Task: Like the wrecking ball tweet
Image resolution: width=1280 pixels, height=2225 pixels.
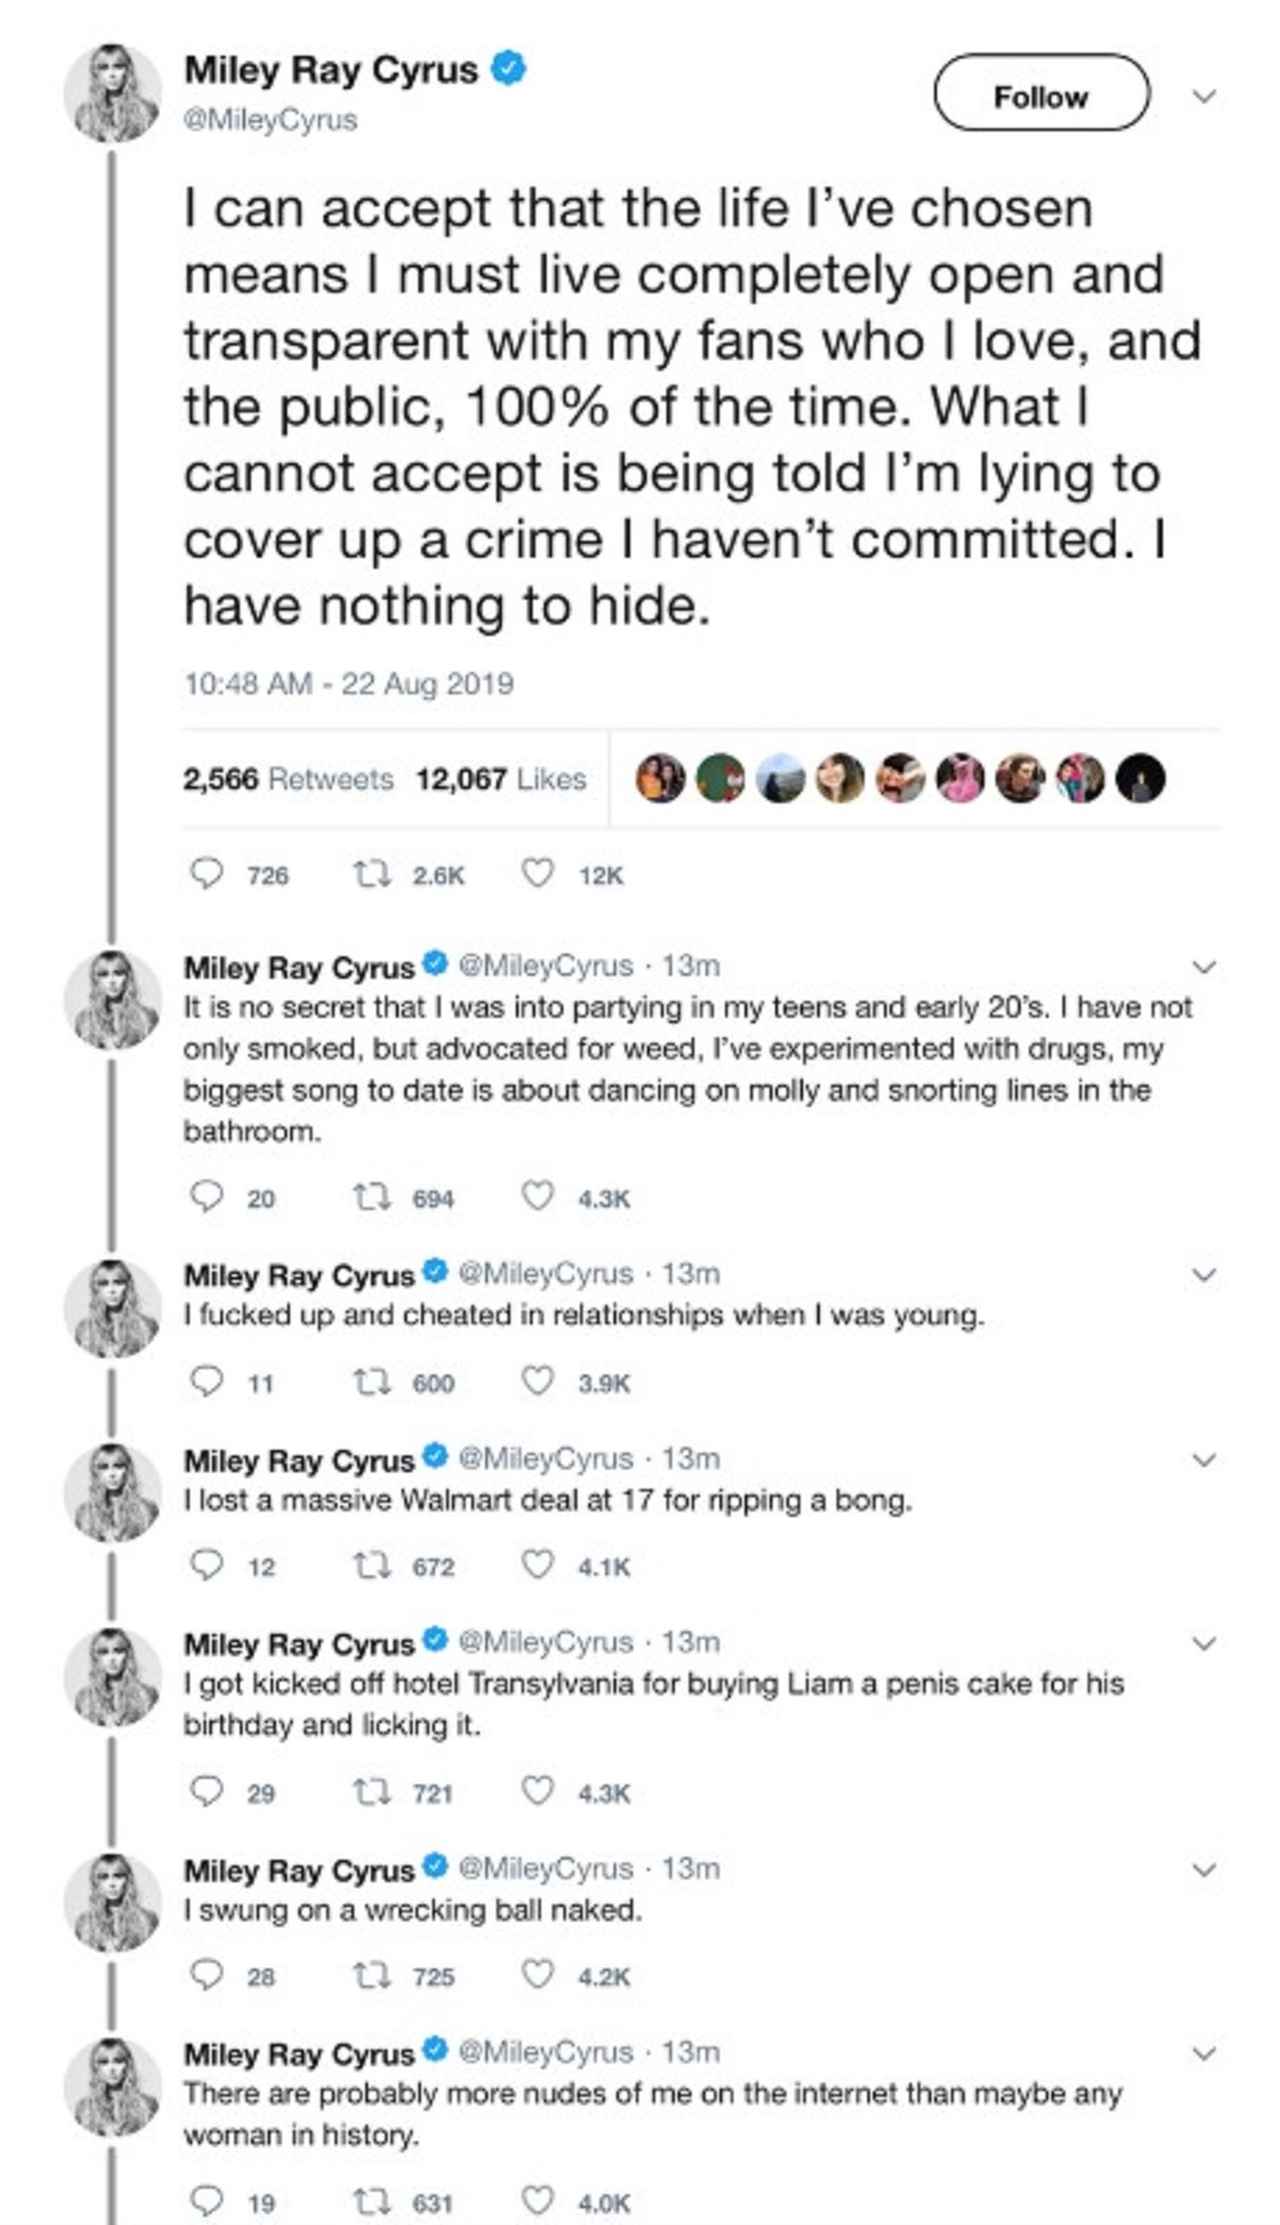Action: (538, 1975)
